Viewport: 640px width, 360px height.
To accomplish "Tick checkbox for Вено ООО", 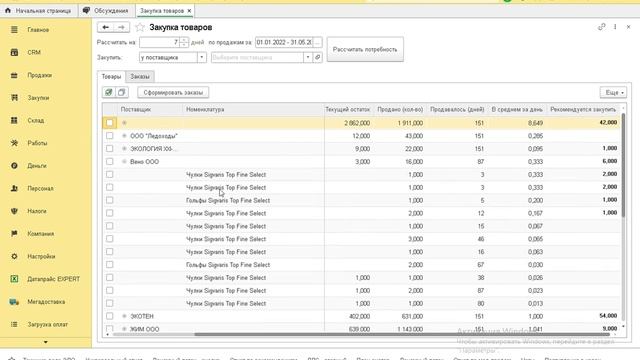I will 109,162.
